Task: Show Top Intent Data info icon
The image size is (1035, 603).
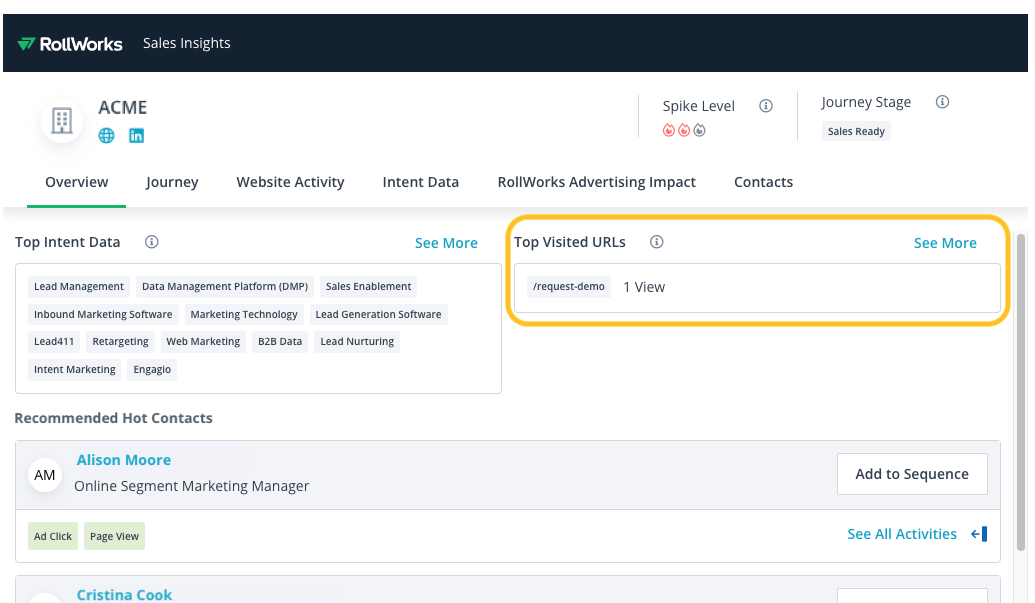Action: point(152,241)
